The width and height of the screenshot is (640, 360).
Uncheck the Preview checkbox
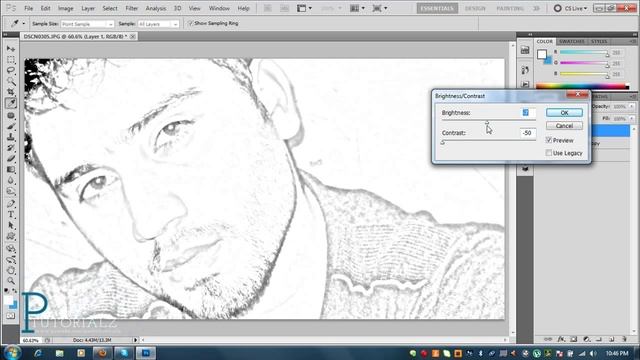coord(549,140)
